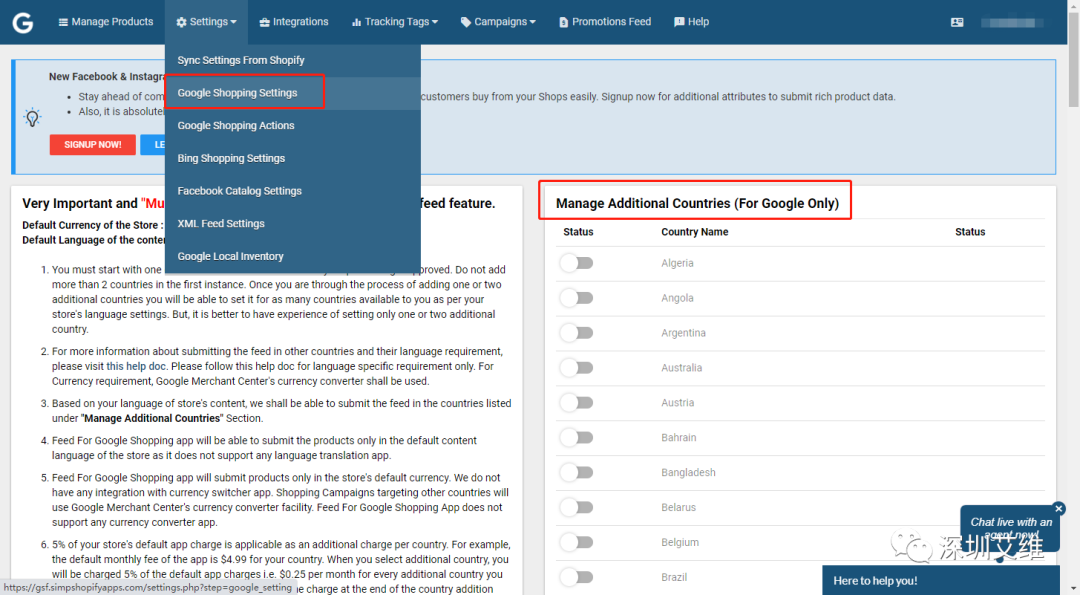The width and height of the screenshot is (1080, 595).
Task: Enable the Australia country toggle
Action: 577,368
